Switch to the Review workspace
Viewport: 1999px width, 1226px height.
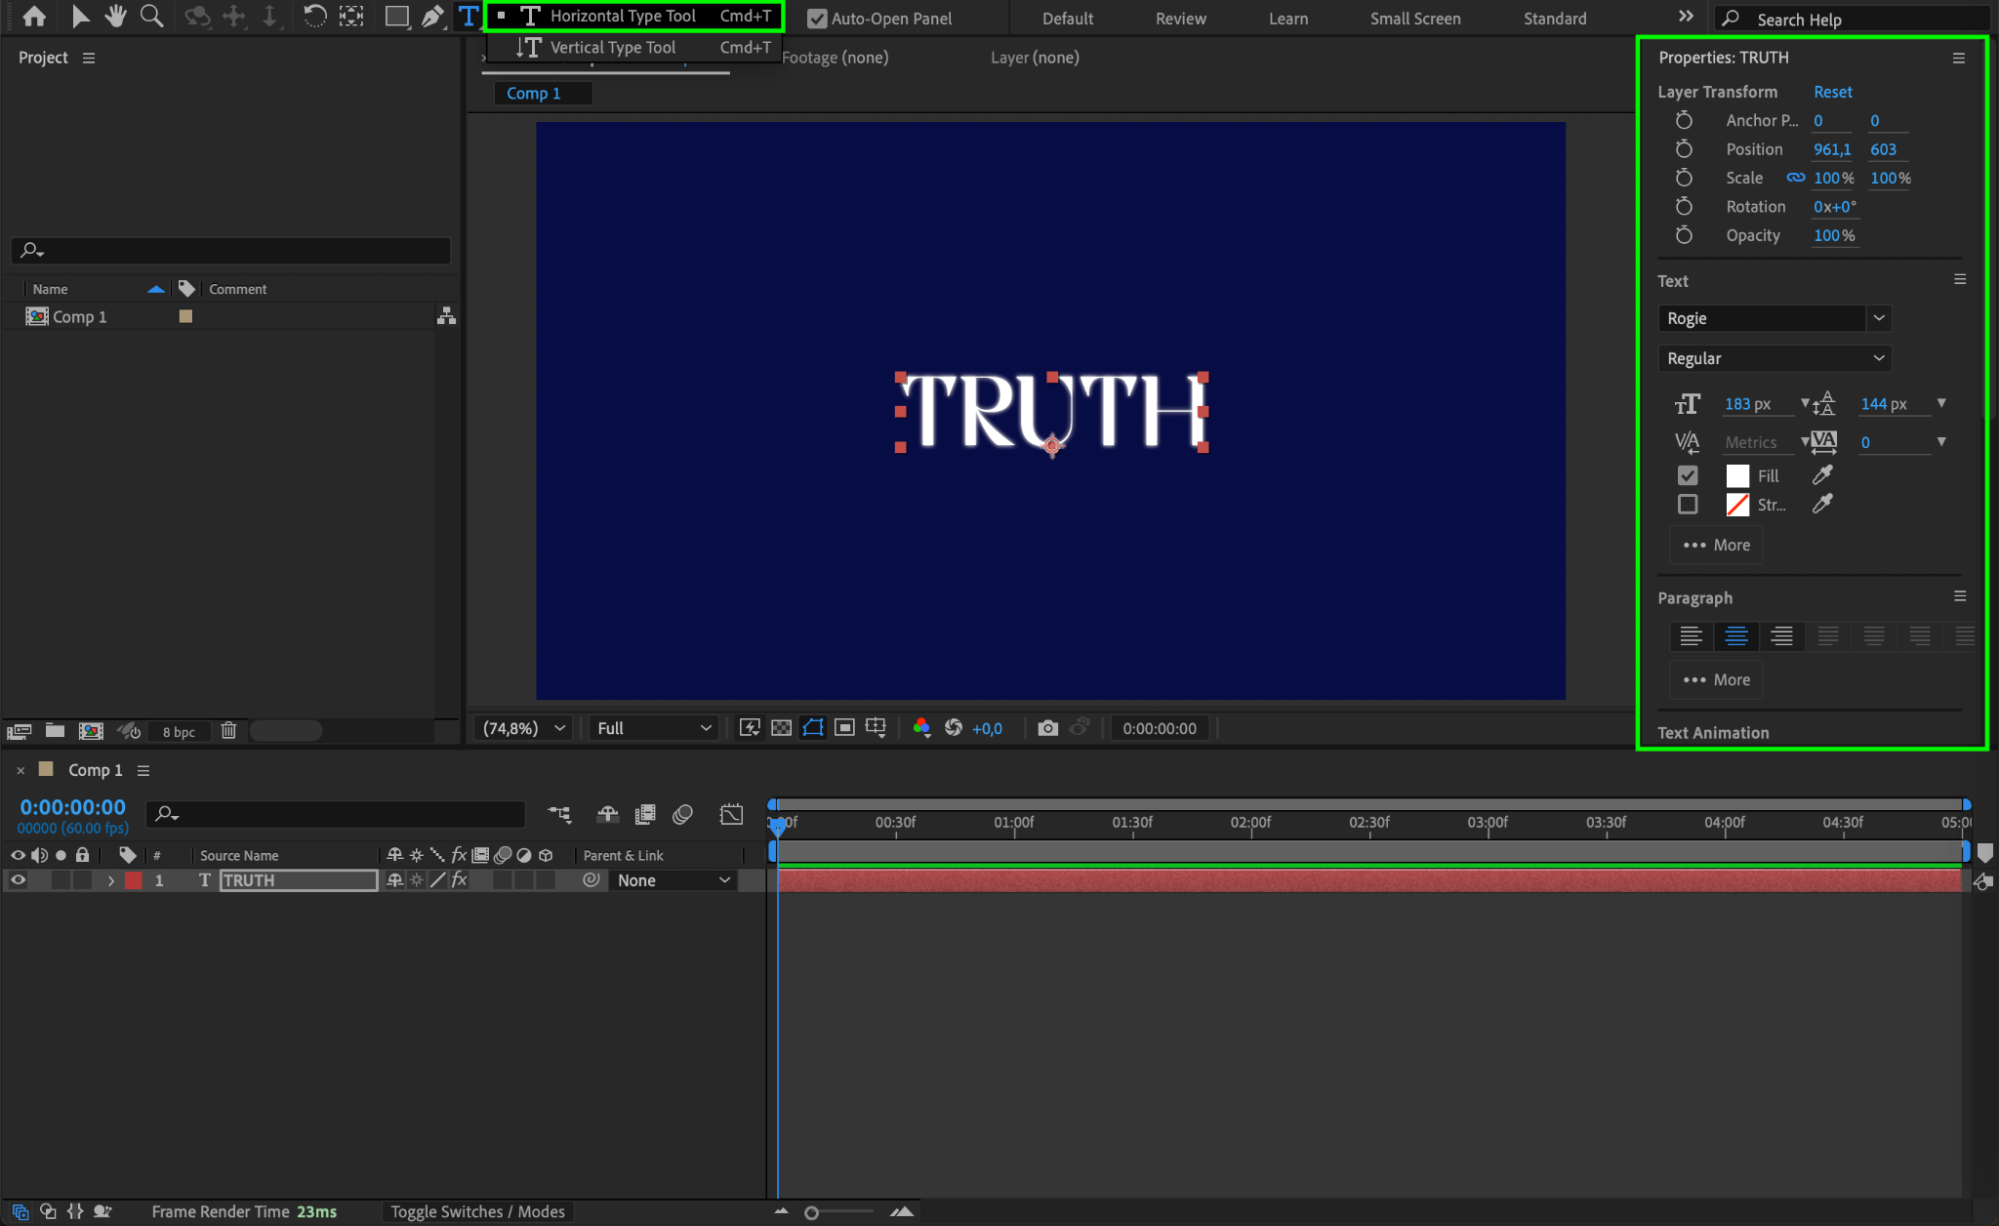(x=1180, y=18)
